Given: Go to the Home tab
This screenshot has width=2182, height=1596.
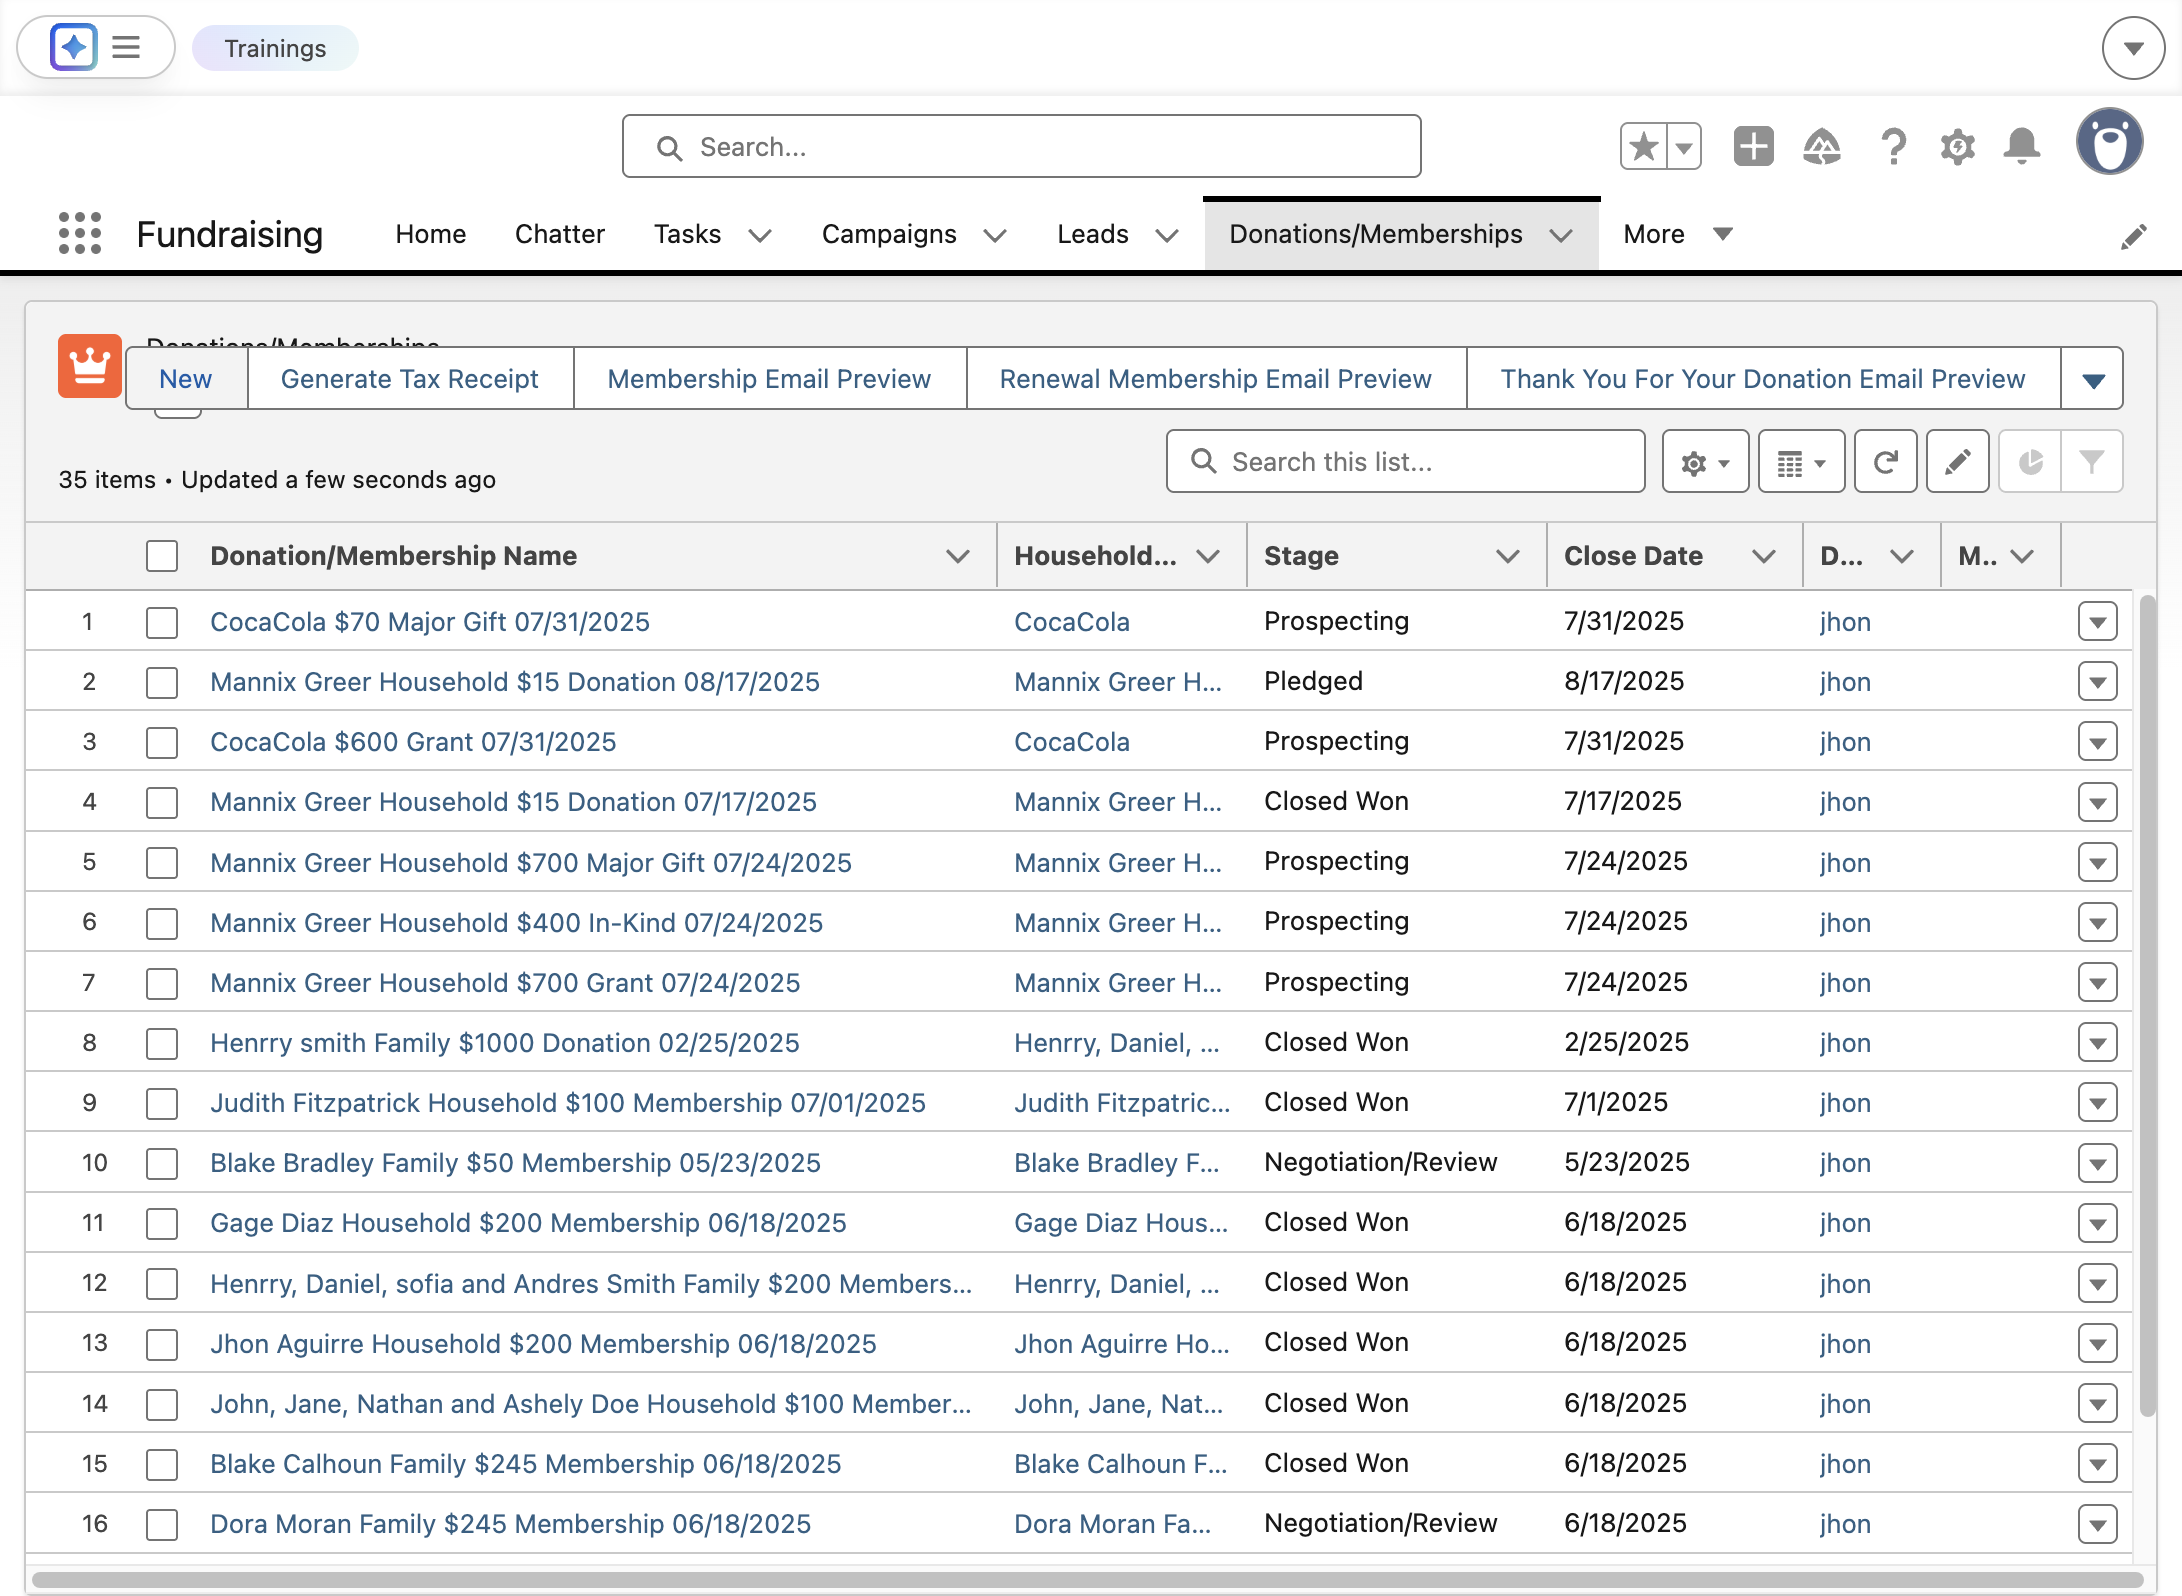Looking at the screenshot, I should coord(431,234).
